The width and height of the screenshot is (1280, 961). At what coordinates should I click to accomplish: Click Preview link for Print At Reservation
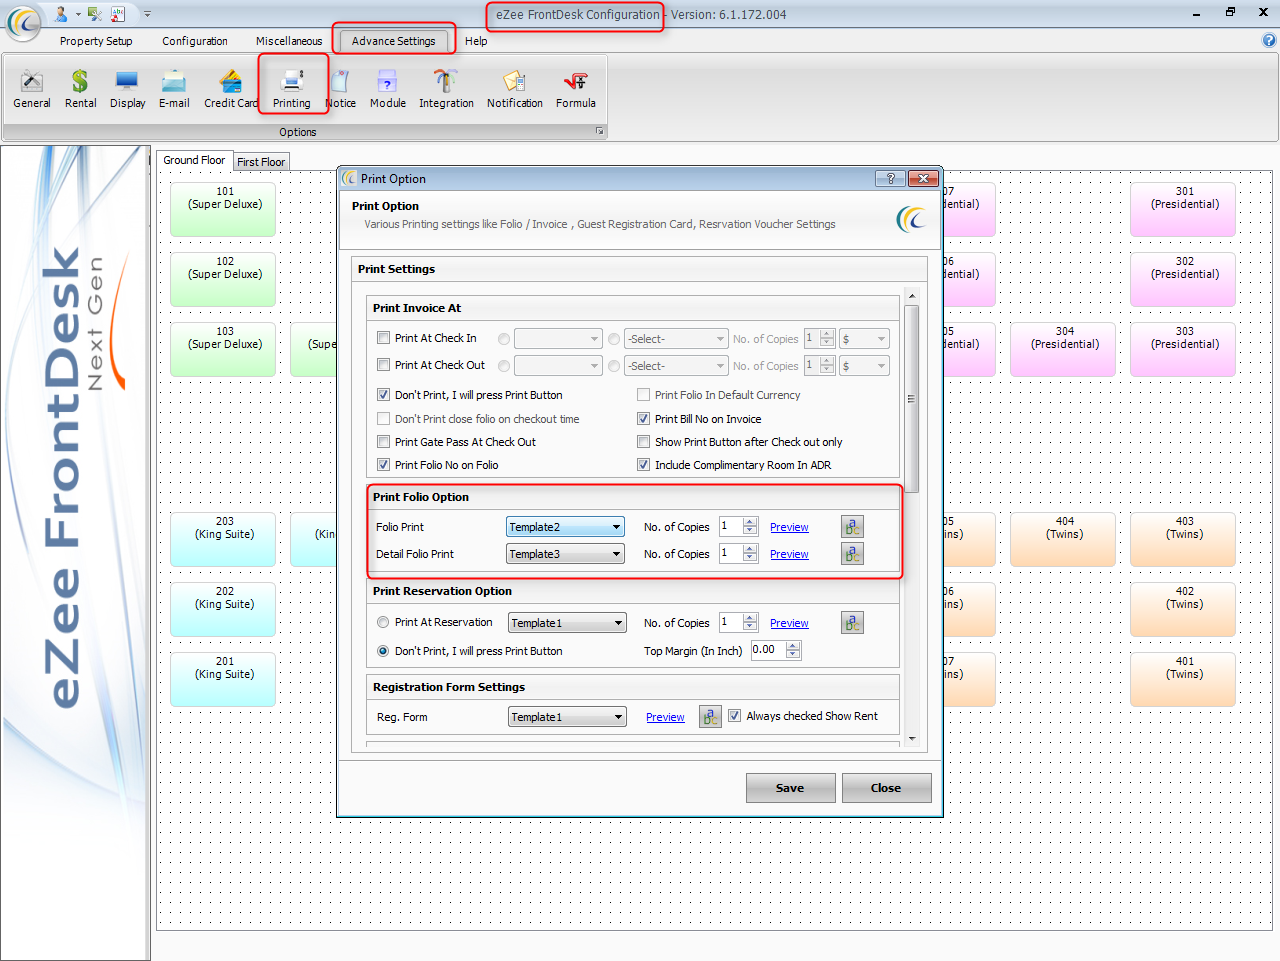pos(789,623)
